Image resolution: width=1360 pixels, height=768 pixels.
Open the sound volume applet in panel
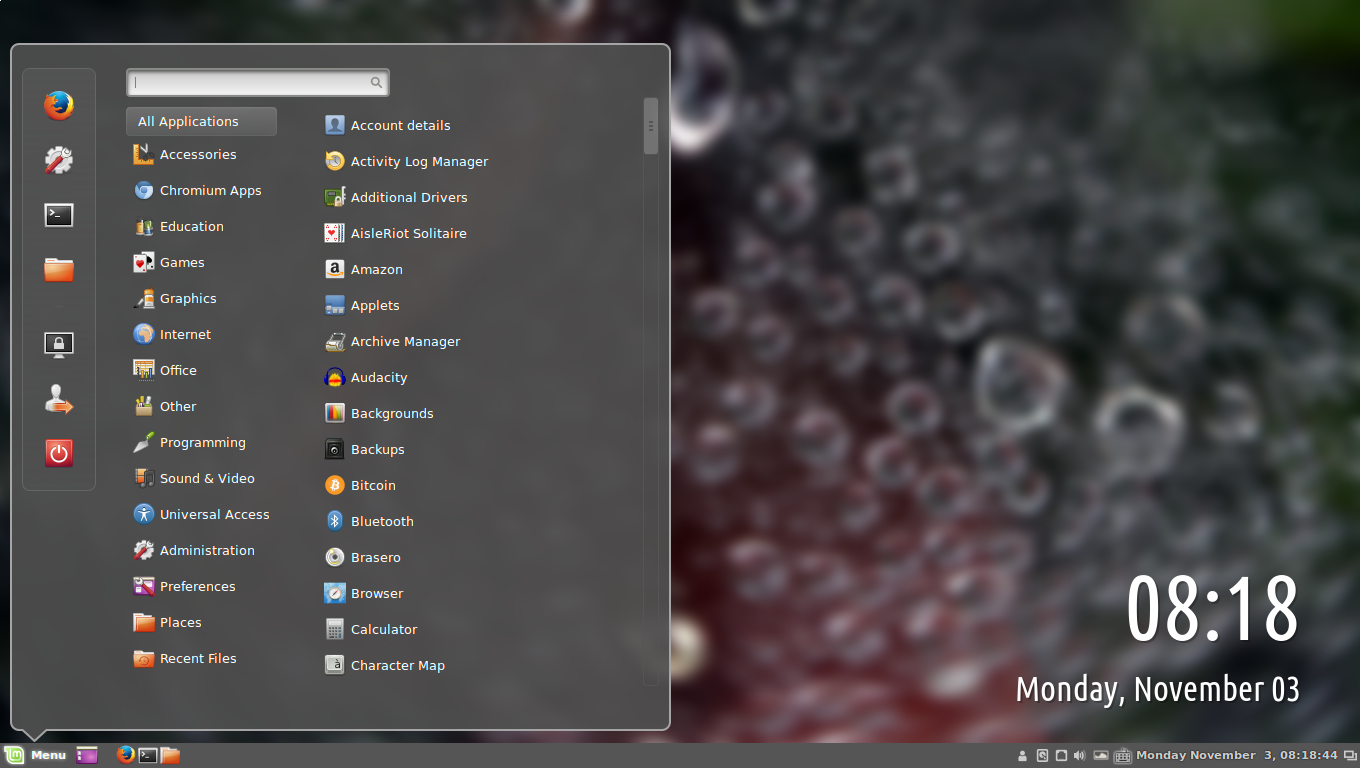pos(1079,756)
